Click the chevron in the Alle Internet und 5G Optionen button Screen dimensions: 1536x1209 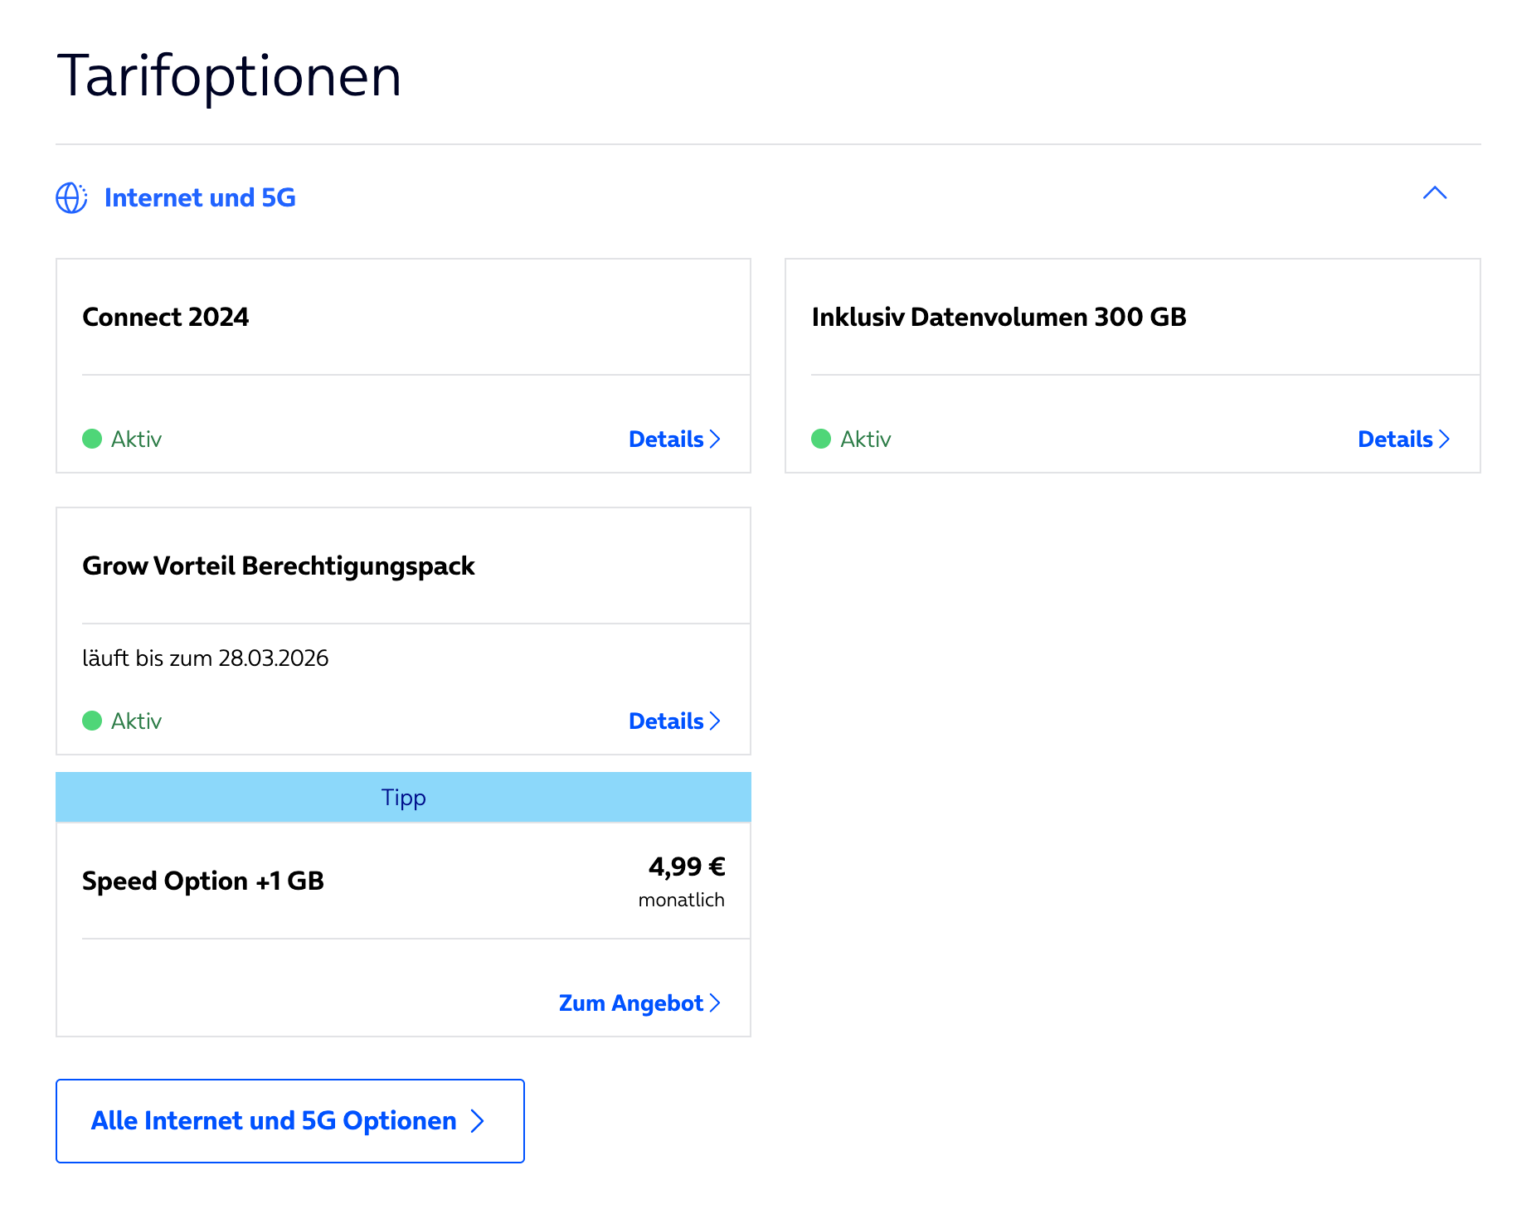point(477,1121)
